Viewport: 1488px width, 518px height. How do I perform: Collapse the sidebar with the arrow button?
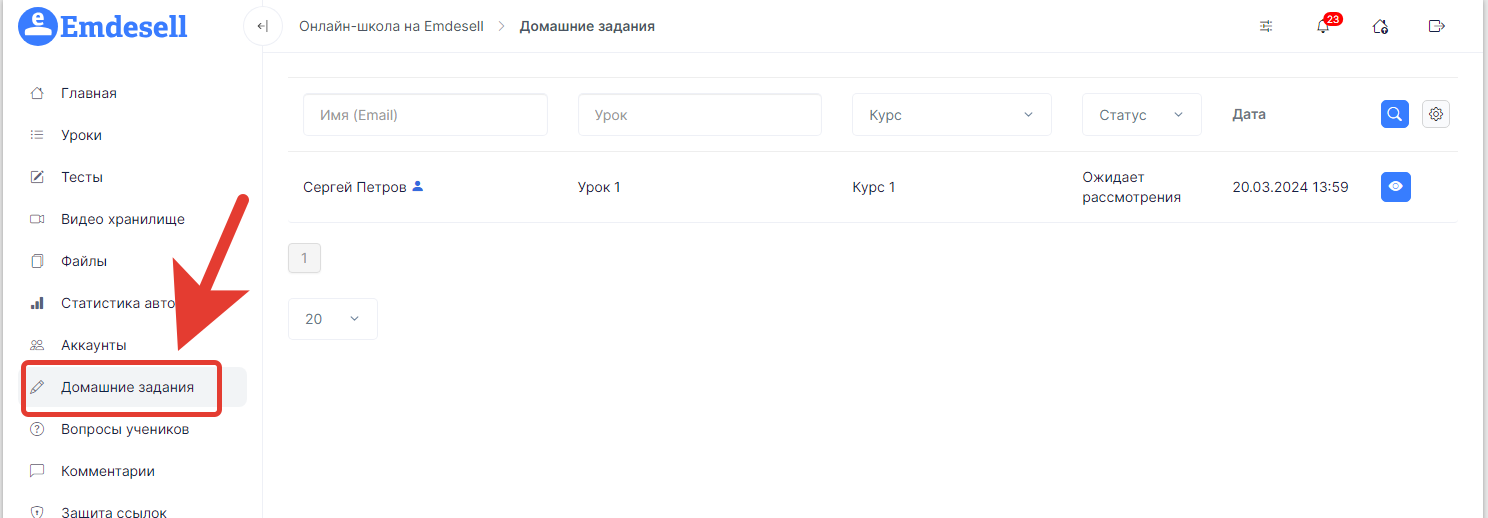point(262,26)
